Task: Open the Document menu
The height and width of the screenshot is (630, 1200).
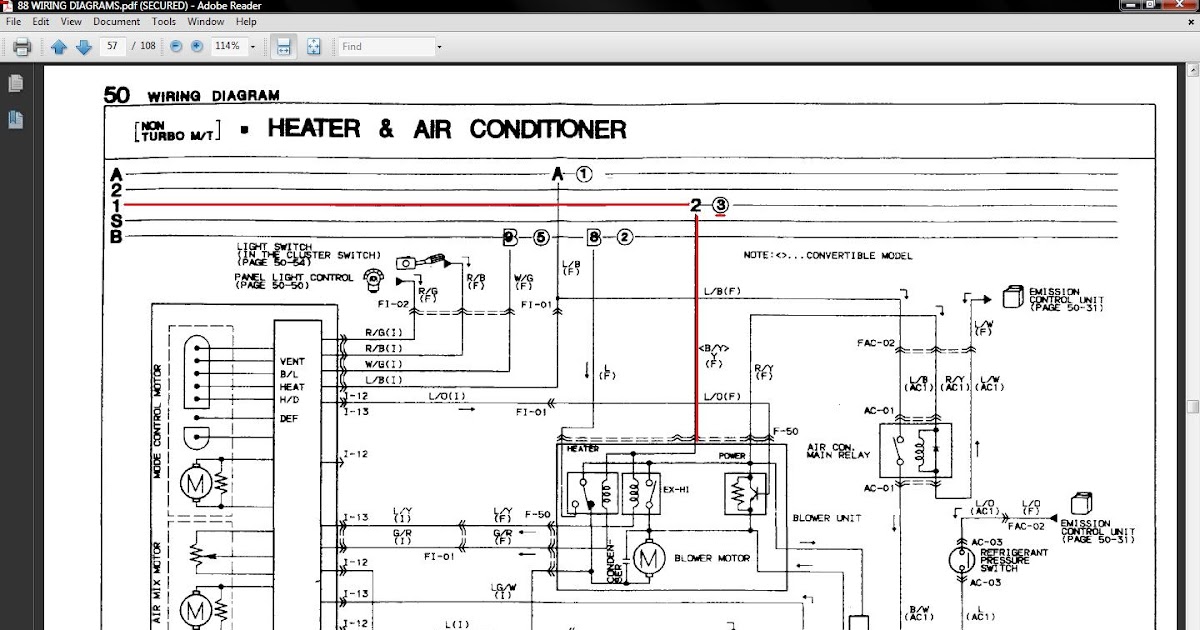Action: click(x=117, y=21)
